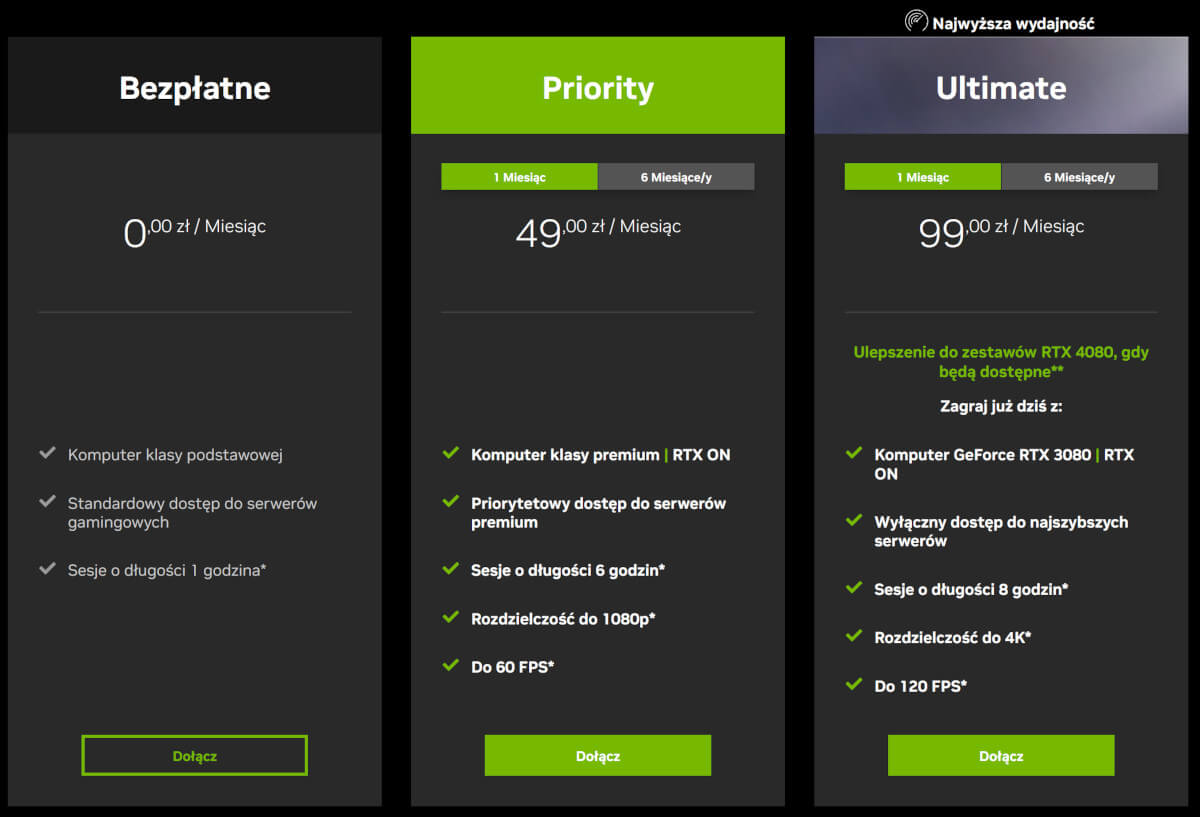1200x817 pixels.
Task: Select 6 Miesiące/y billing for Priority plan
Action: [676, 176]
